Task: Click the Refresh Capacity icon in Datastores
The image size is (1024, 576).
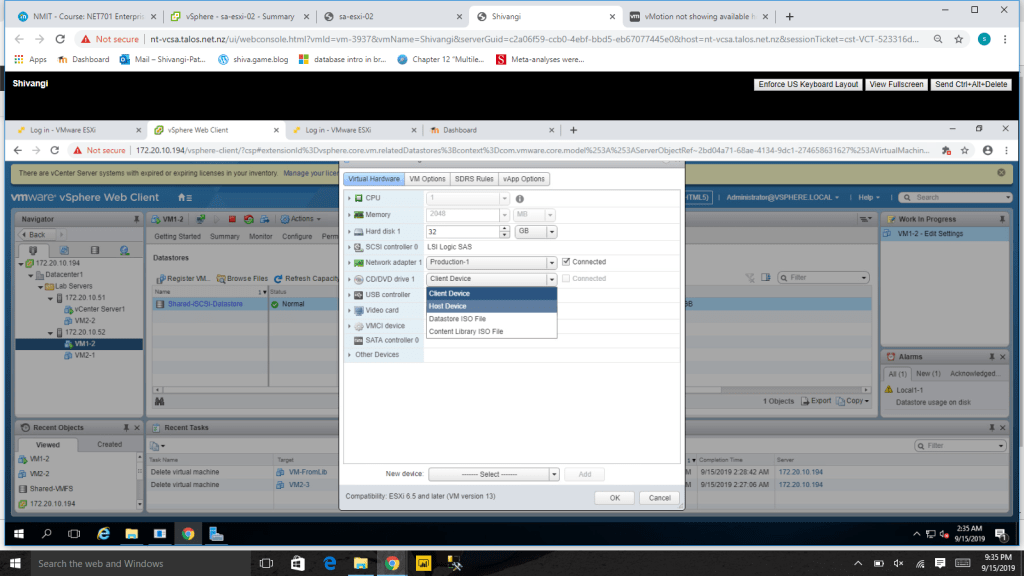Action: pyautogui.click(x=279, y=278)
